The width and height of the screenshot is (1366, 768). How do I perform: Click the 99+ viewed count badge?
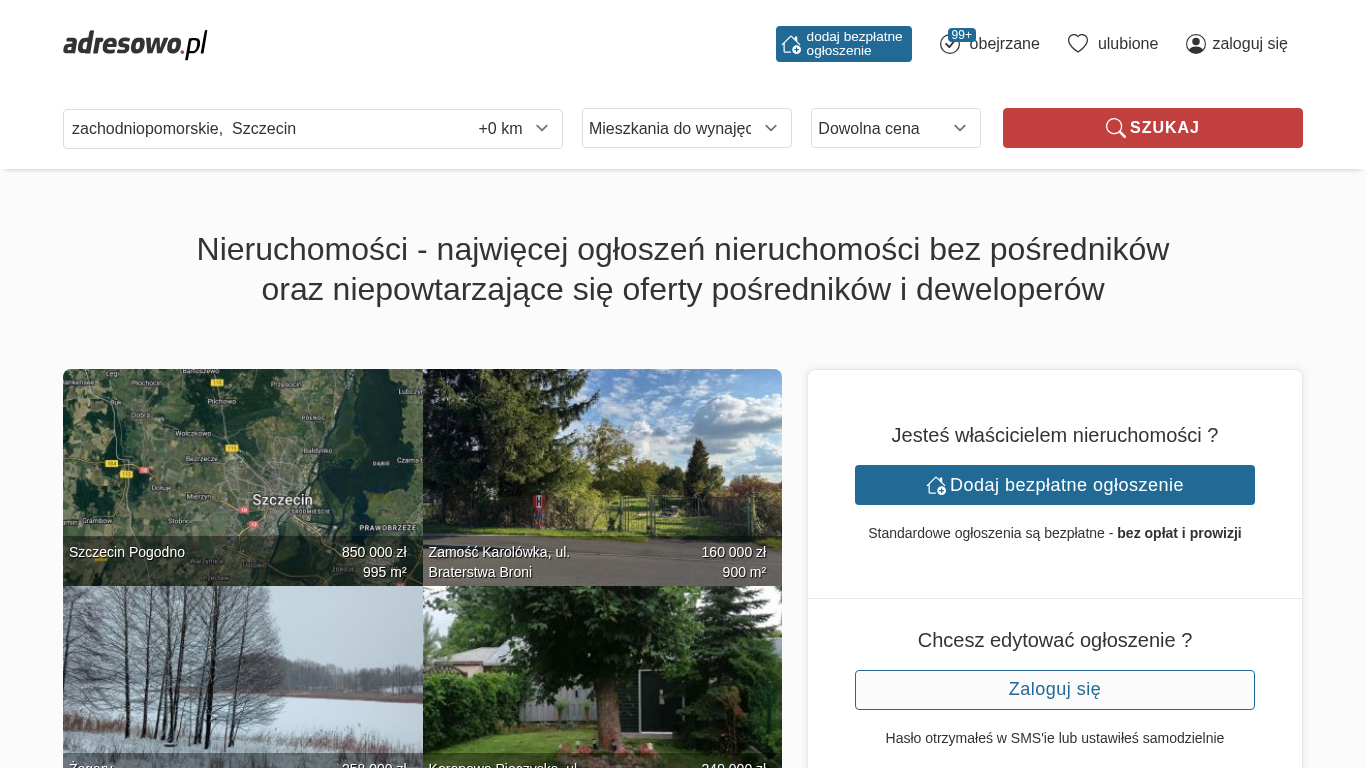pyautogui.click(x=962, y=35)
